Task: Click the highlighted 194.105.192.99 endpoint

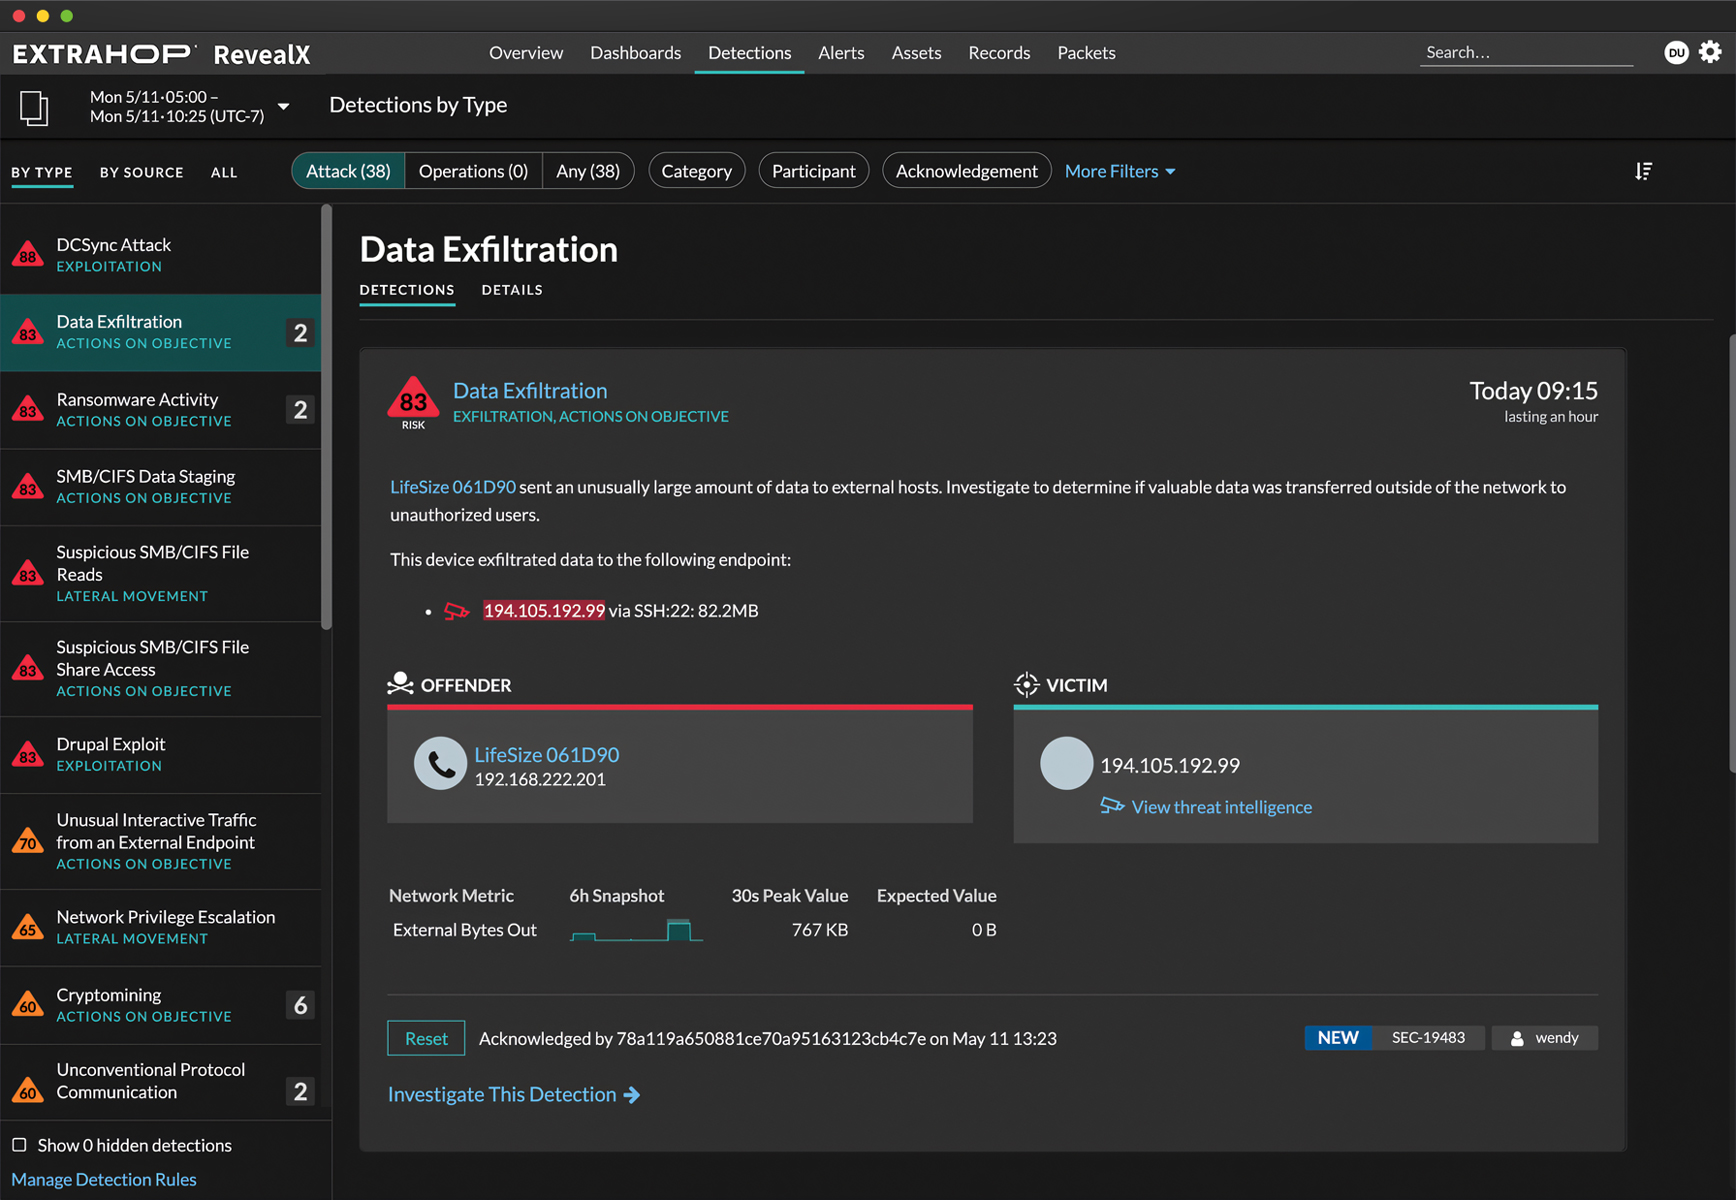Action: pyautogui.click(x=544, y=611)
